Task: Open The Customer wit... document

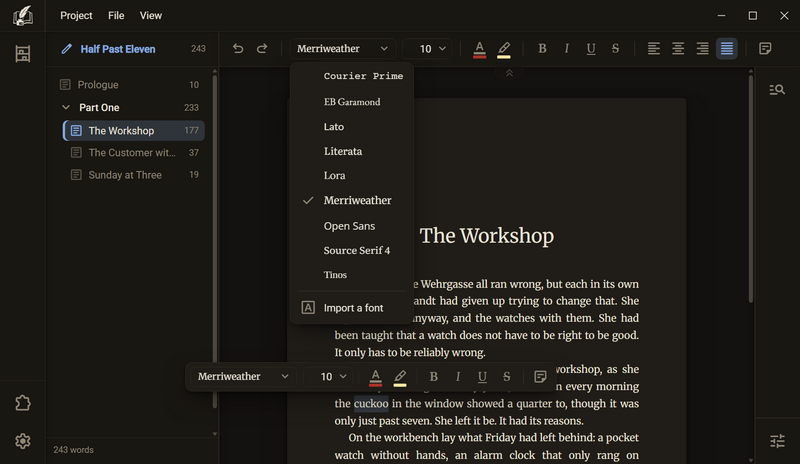Action: coord(134,153)
